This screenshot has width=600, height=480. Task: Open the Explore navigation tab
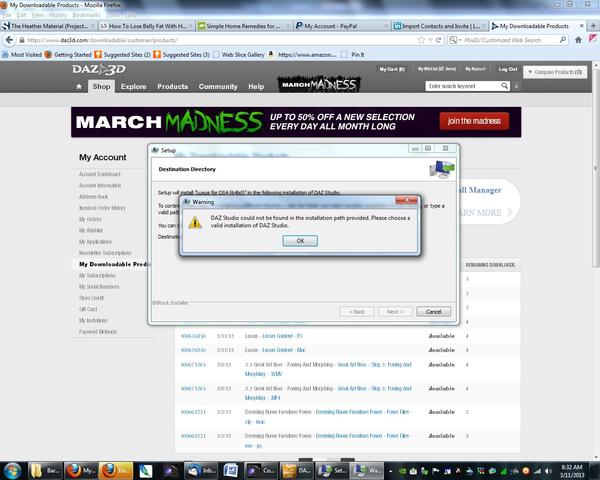[x=134, y=87]
